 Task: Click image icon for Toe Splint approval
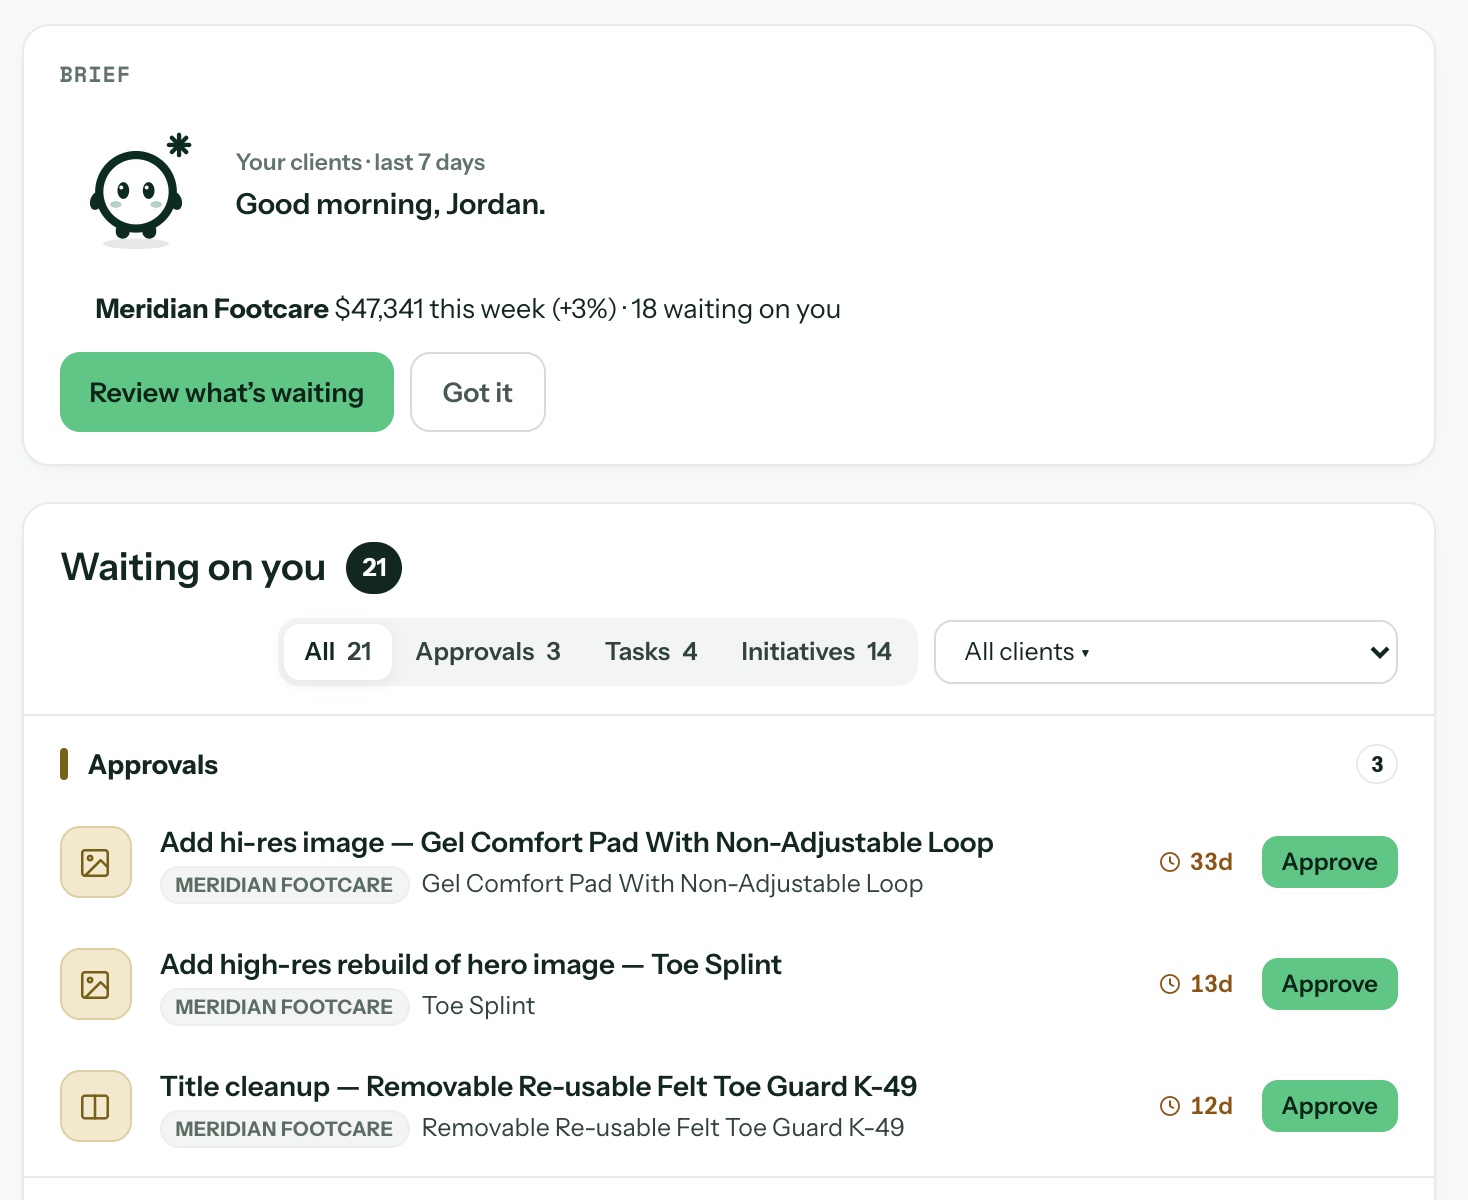coord(96,984)
